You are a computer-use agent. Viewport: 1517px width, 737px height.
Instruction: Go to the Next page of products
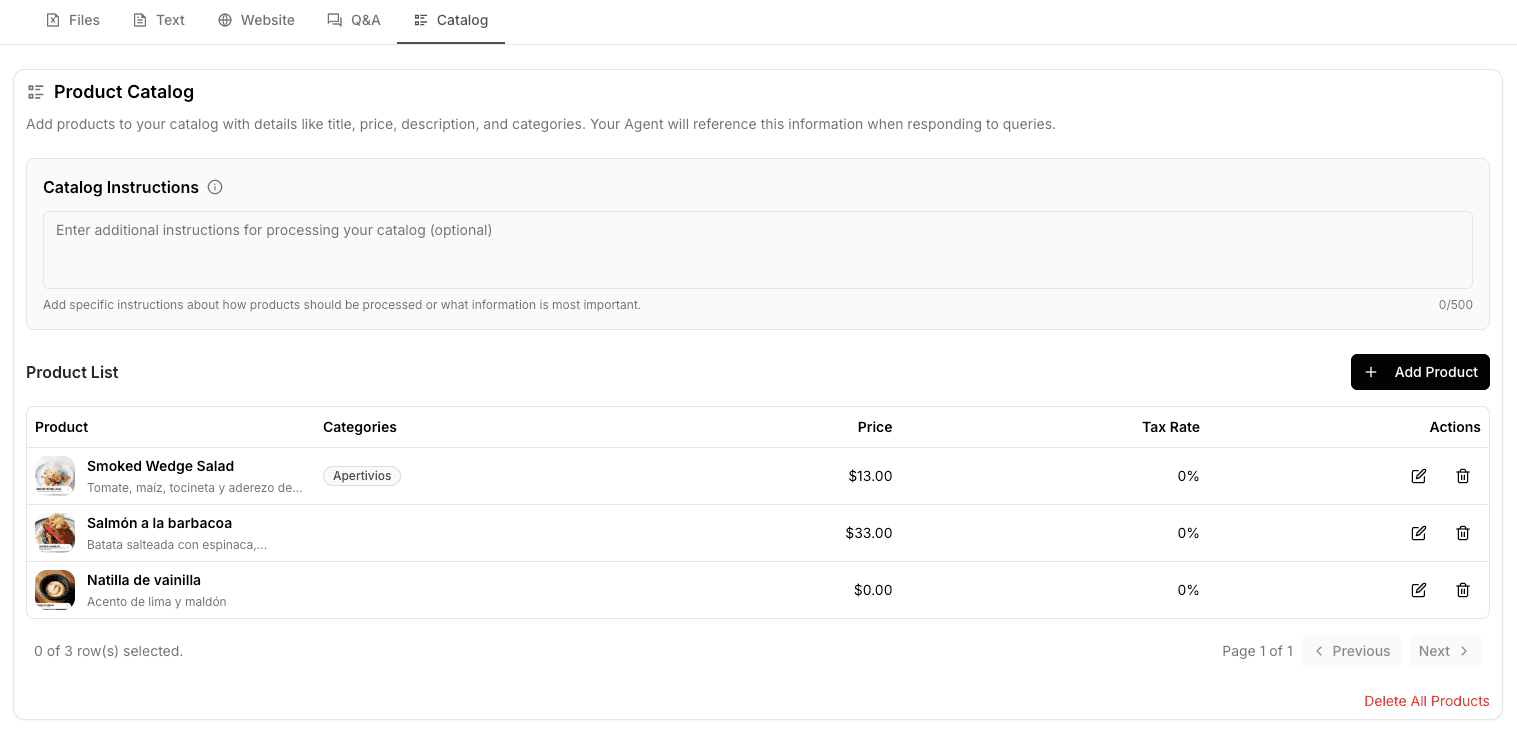click(1445, 650)
